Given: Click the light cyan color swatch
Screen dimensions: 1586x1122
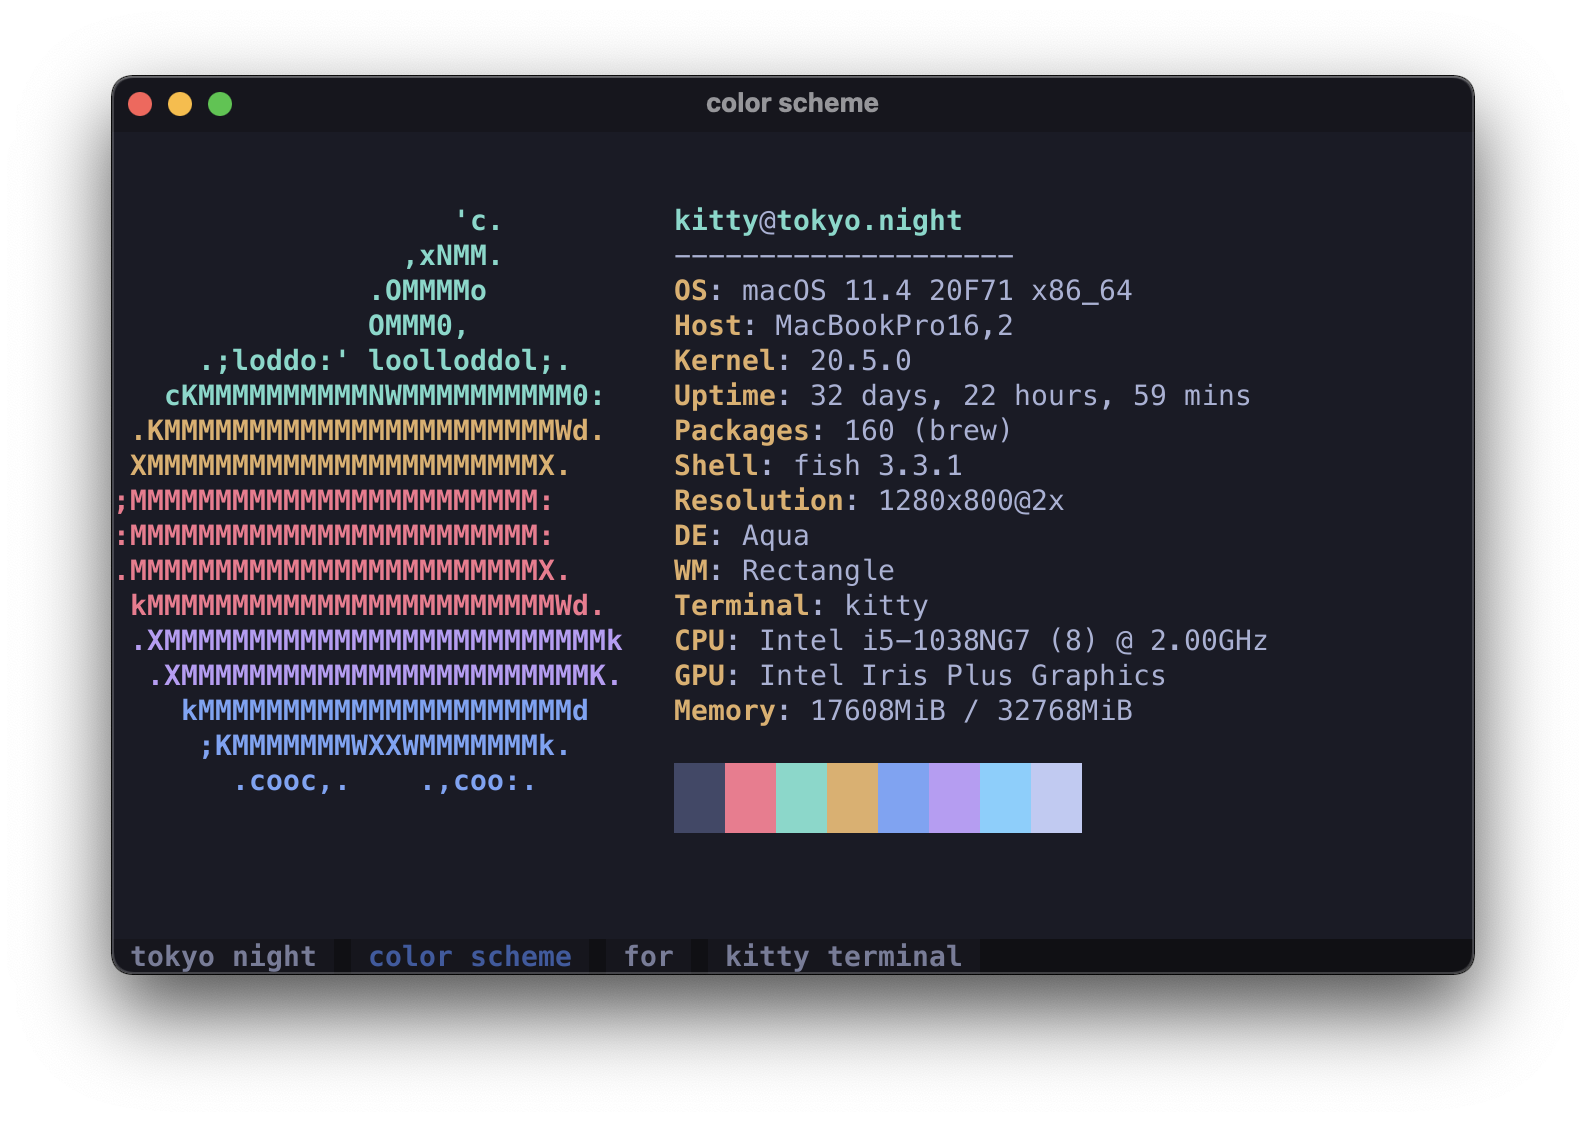Looking at the screenshot, I should (x=1005, y=798).
